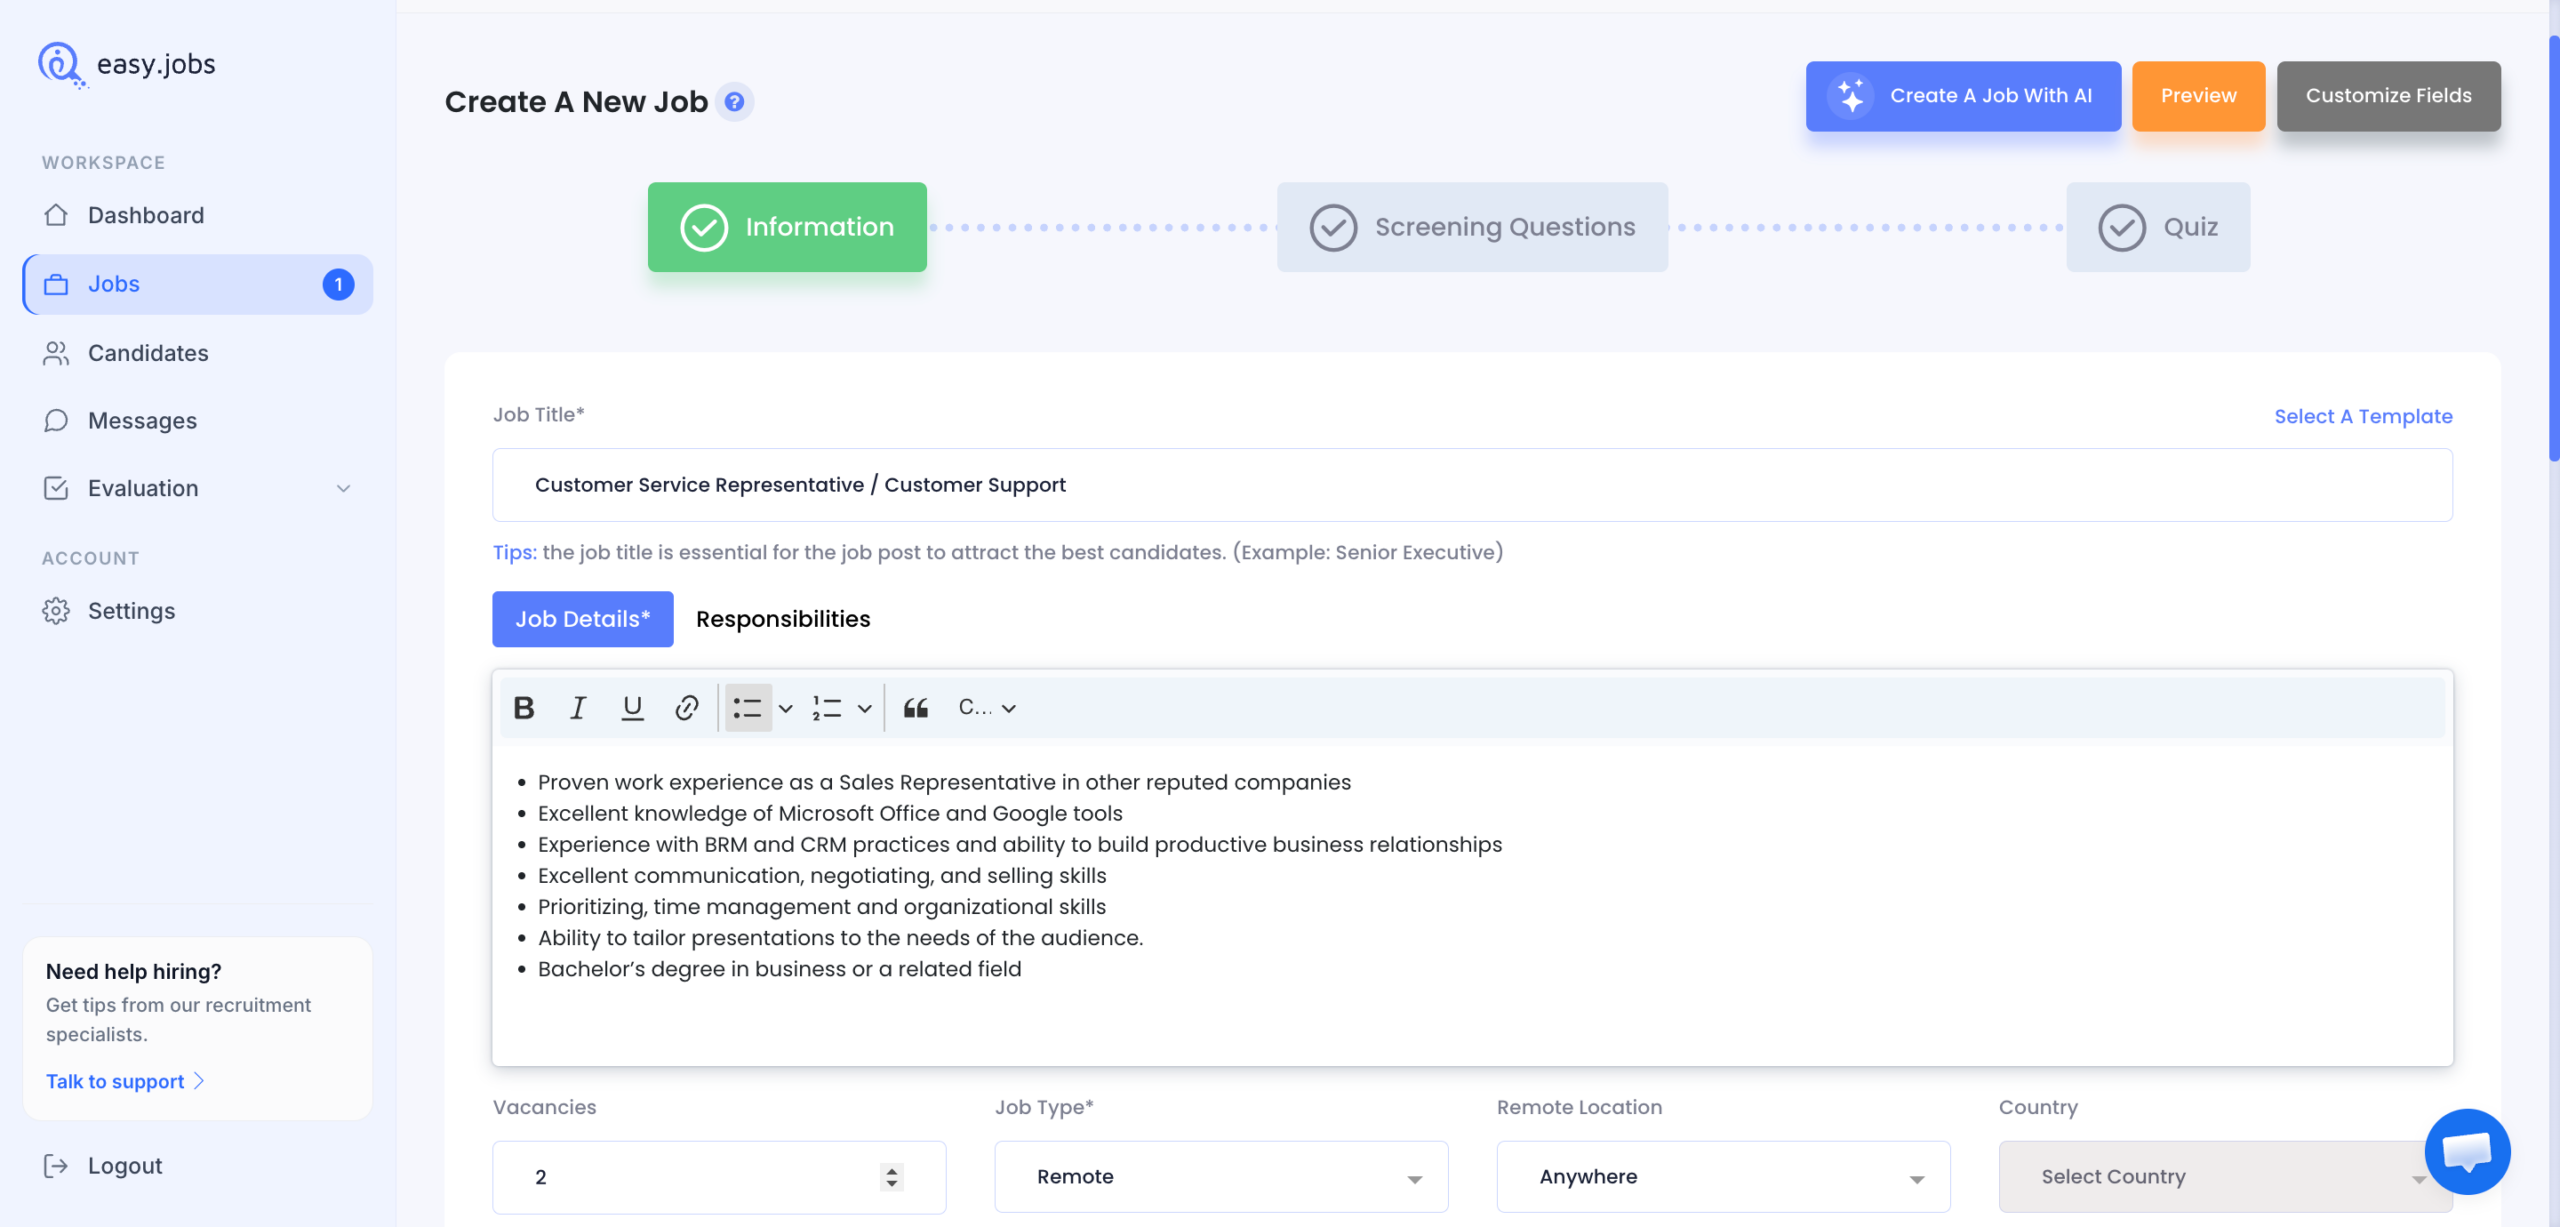
Task: Toggle numbered list
Action: (x=827, y=708)
